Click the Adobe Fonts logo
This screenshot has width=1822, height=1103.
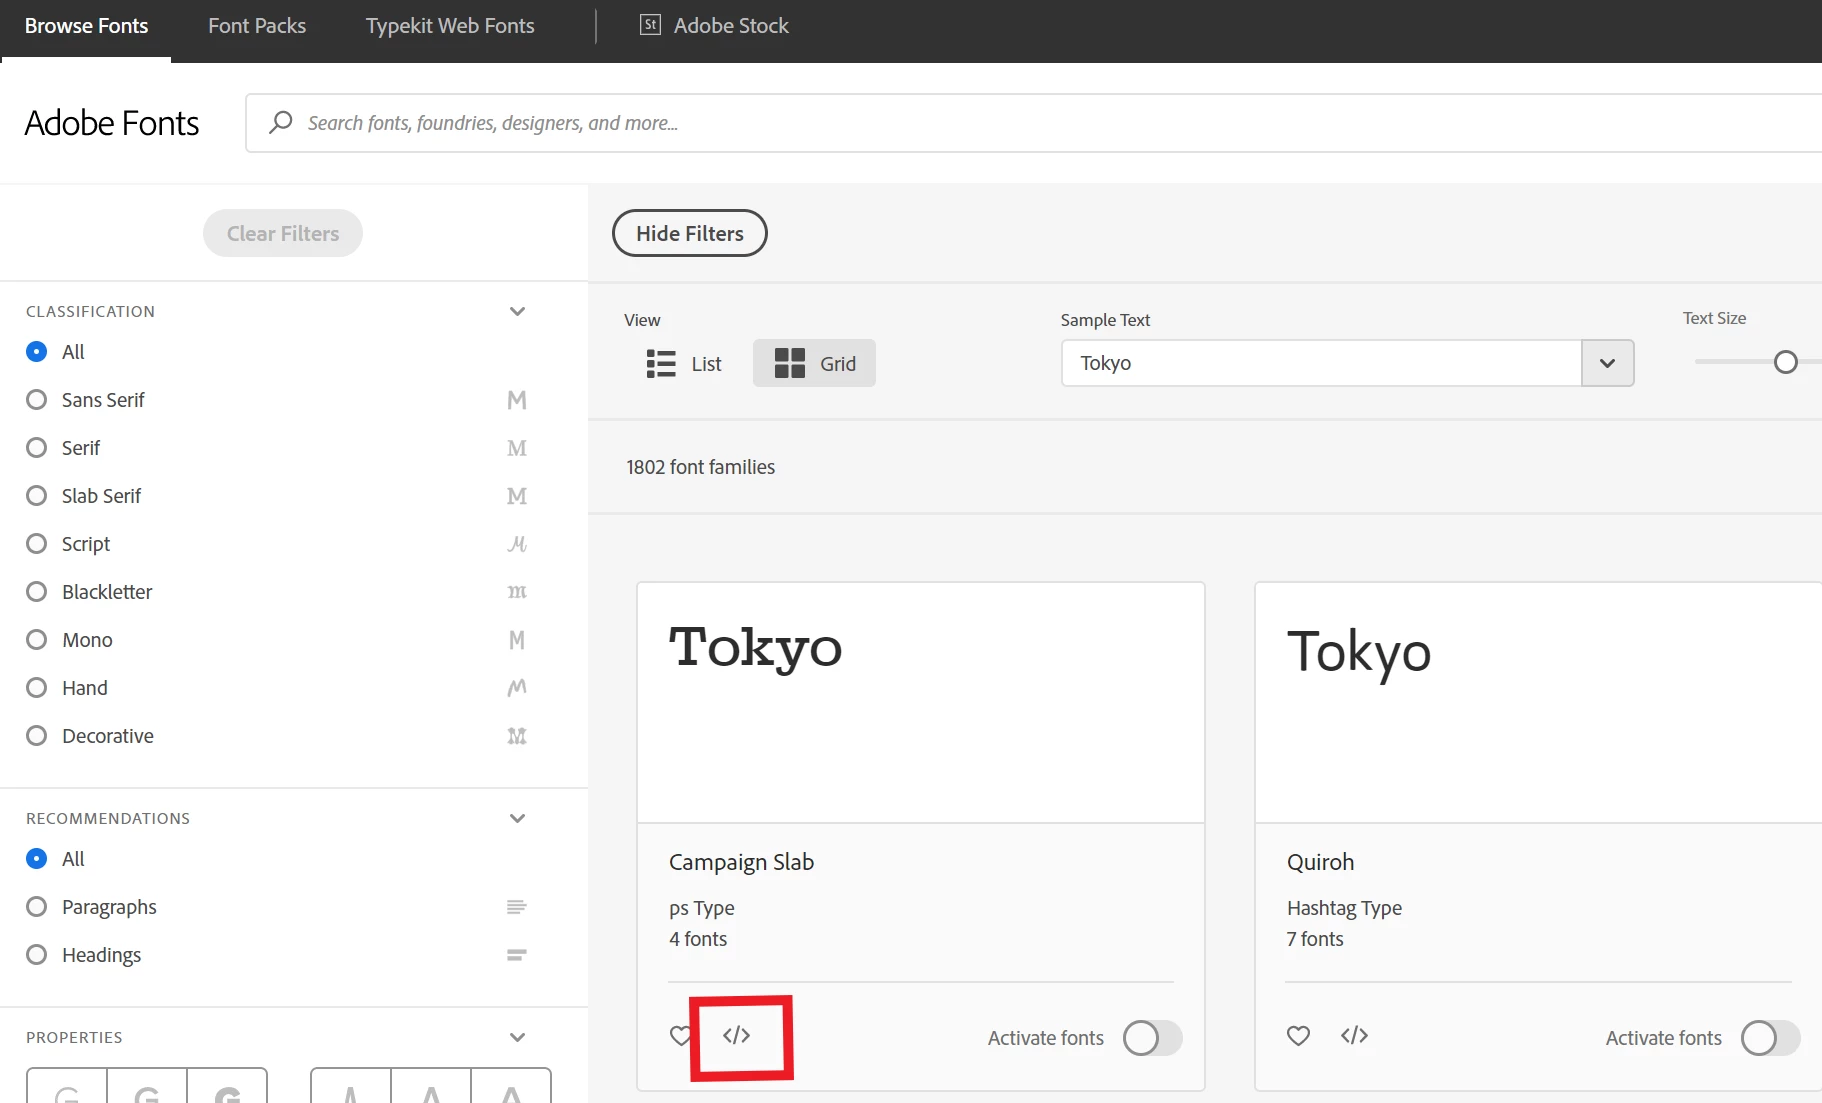click(112, 123)
